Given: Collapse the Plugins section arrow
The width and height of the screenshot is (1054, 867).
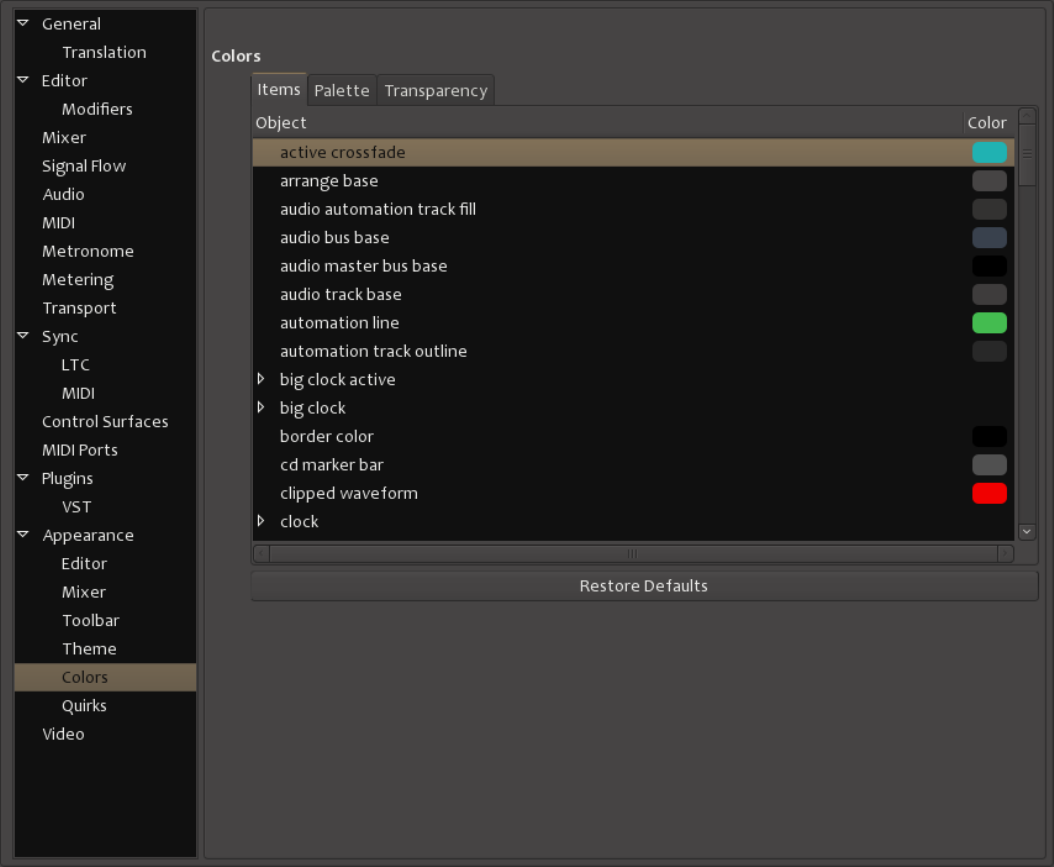Looking at the screenshot, I should tap(23, 478).
